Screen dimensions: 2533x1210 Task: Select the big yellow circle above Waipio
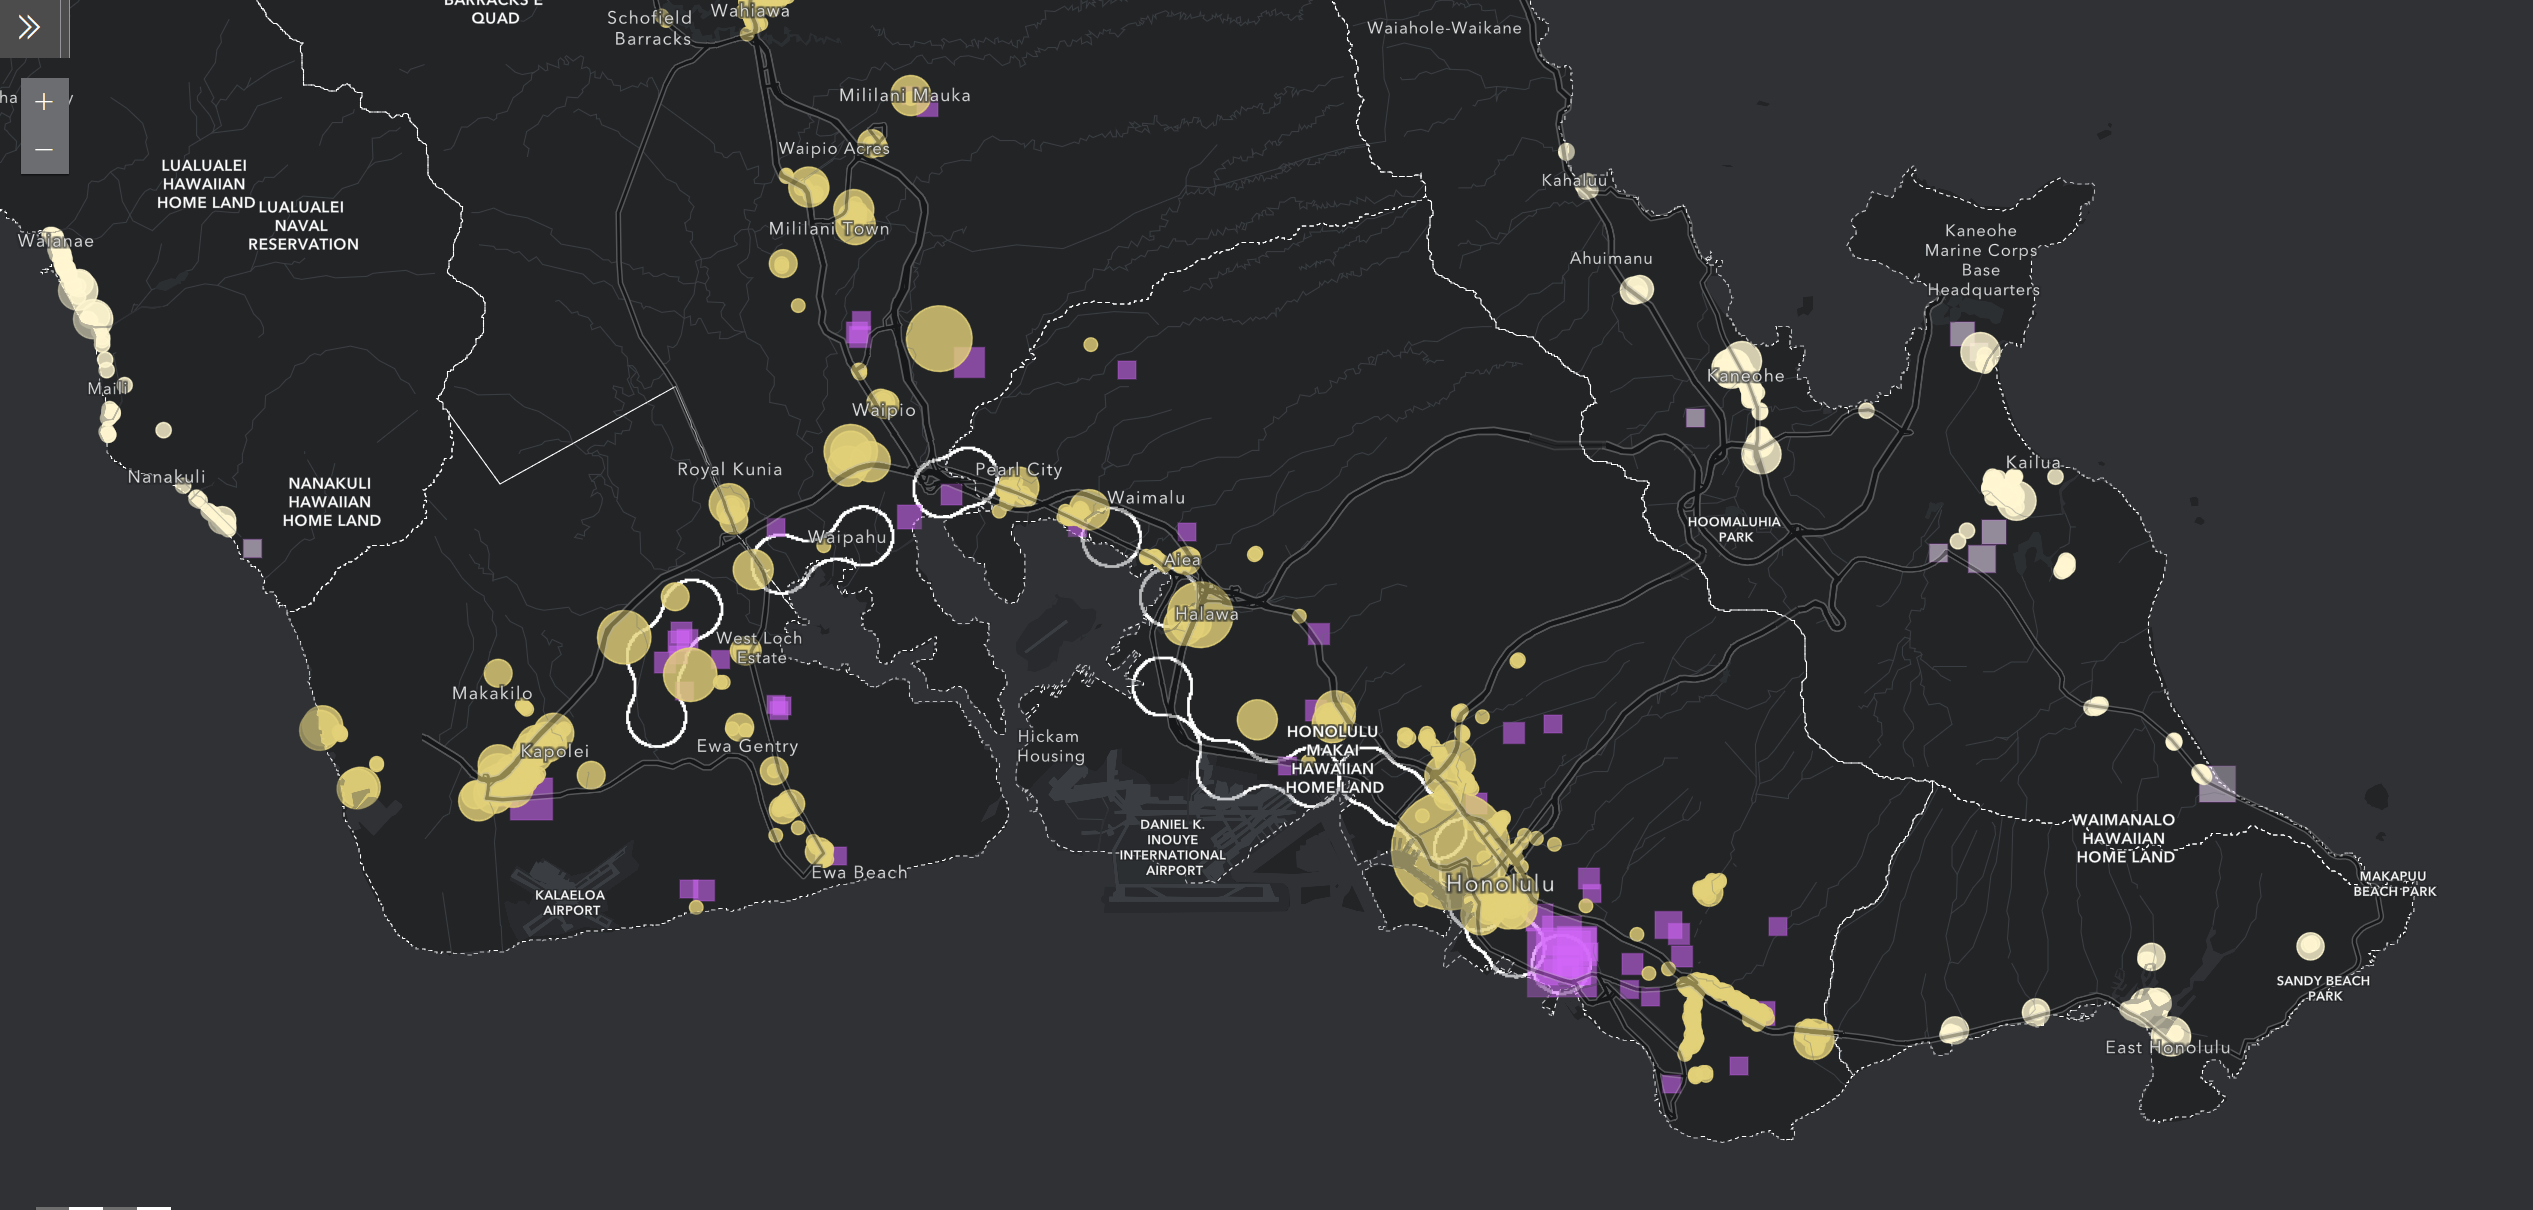point(938,338)
